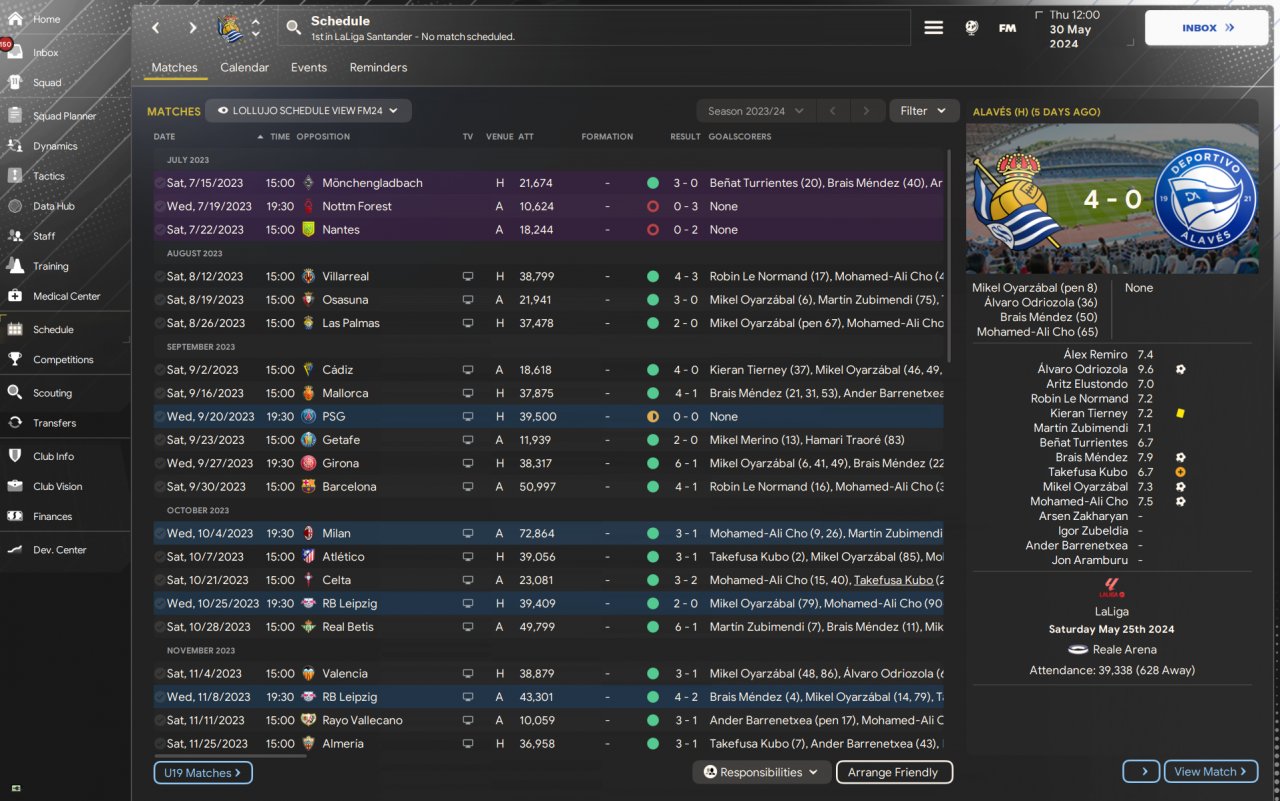This screenshot has width=1280, height=801.
Task: Click the up/down chevrons beside the club badge
Action: pos(255,28)
